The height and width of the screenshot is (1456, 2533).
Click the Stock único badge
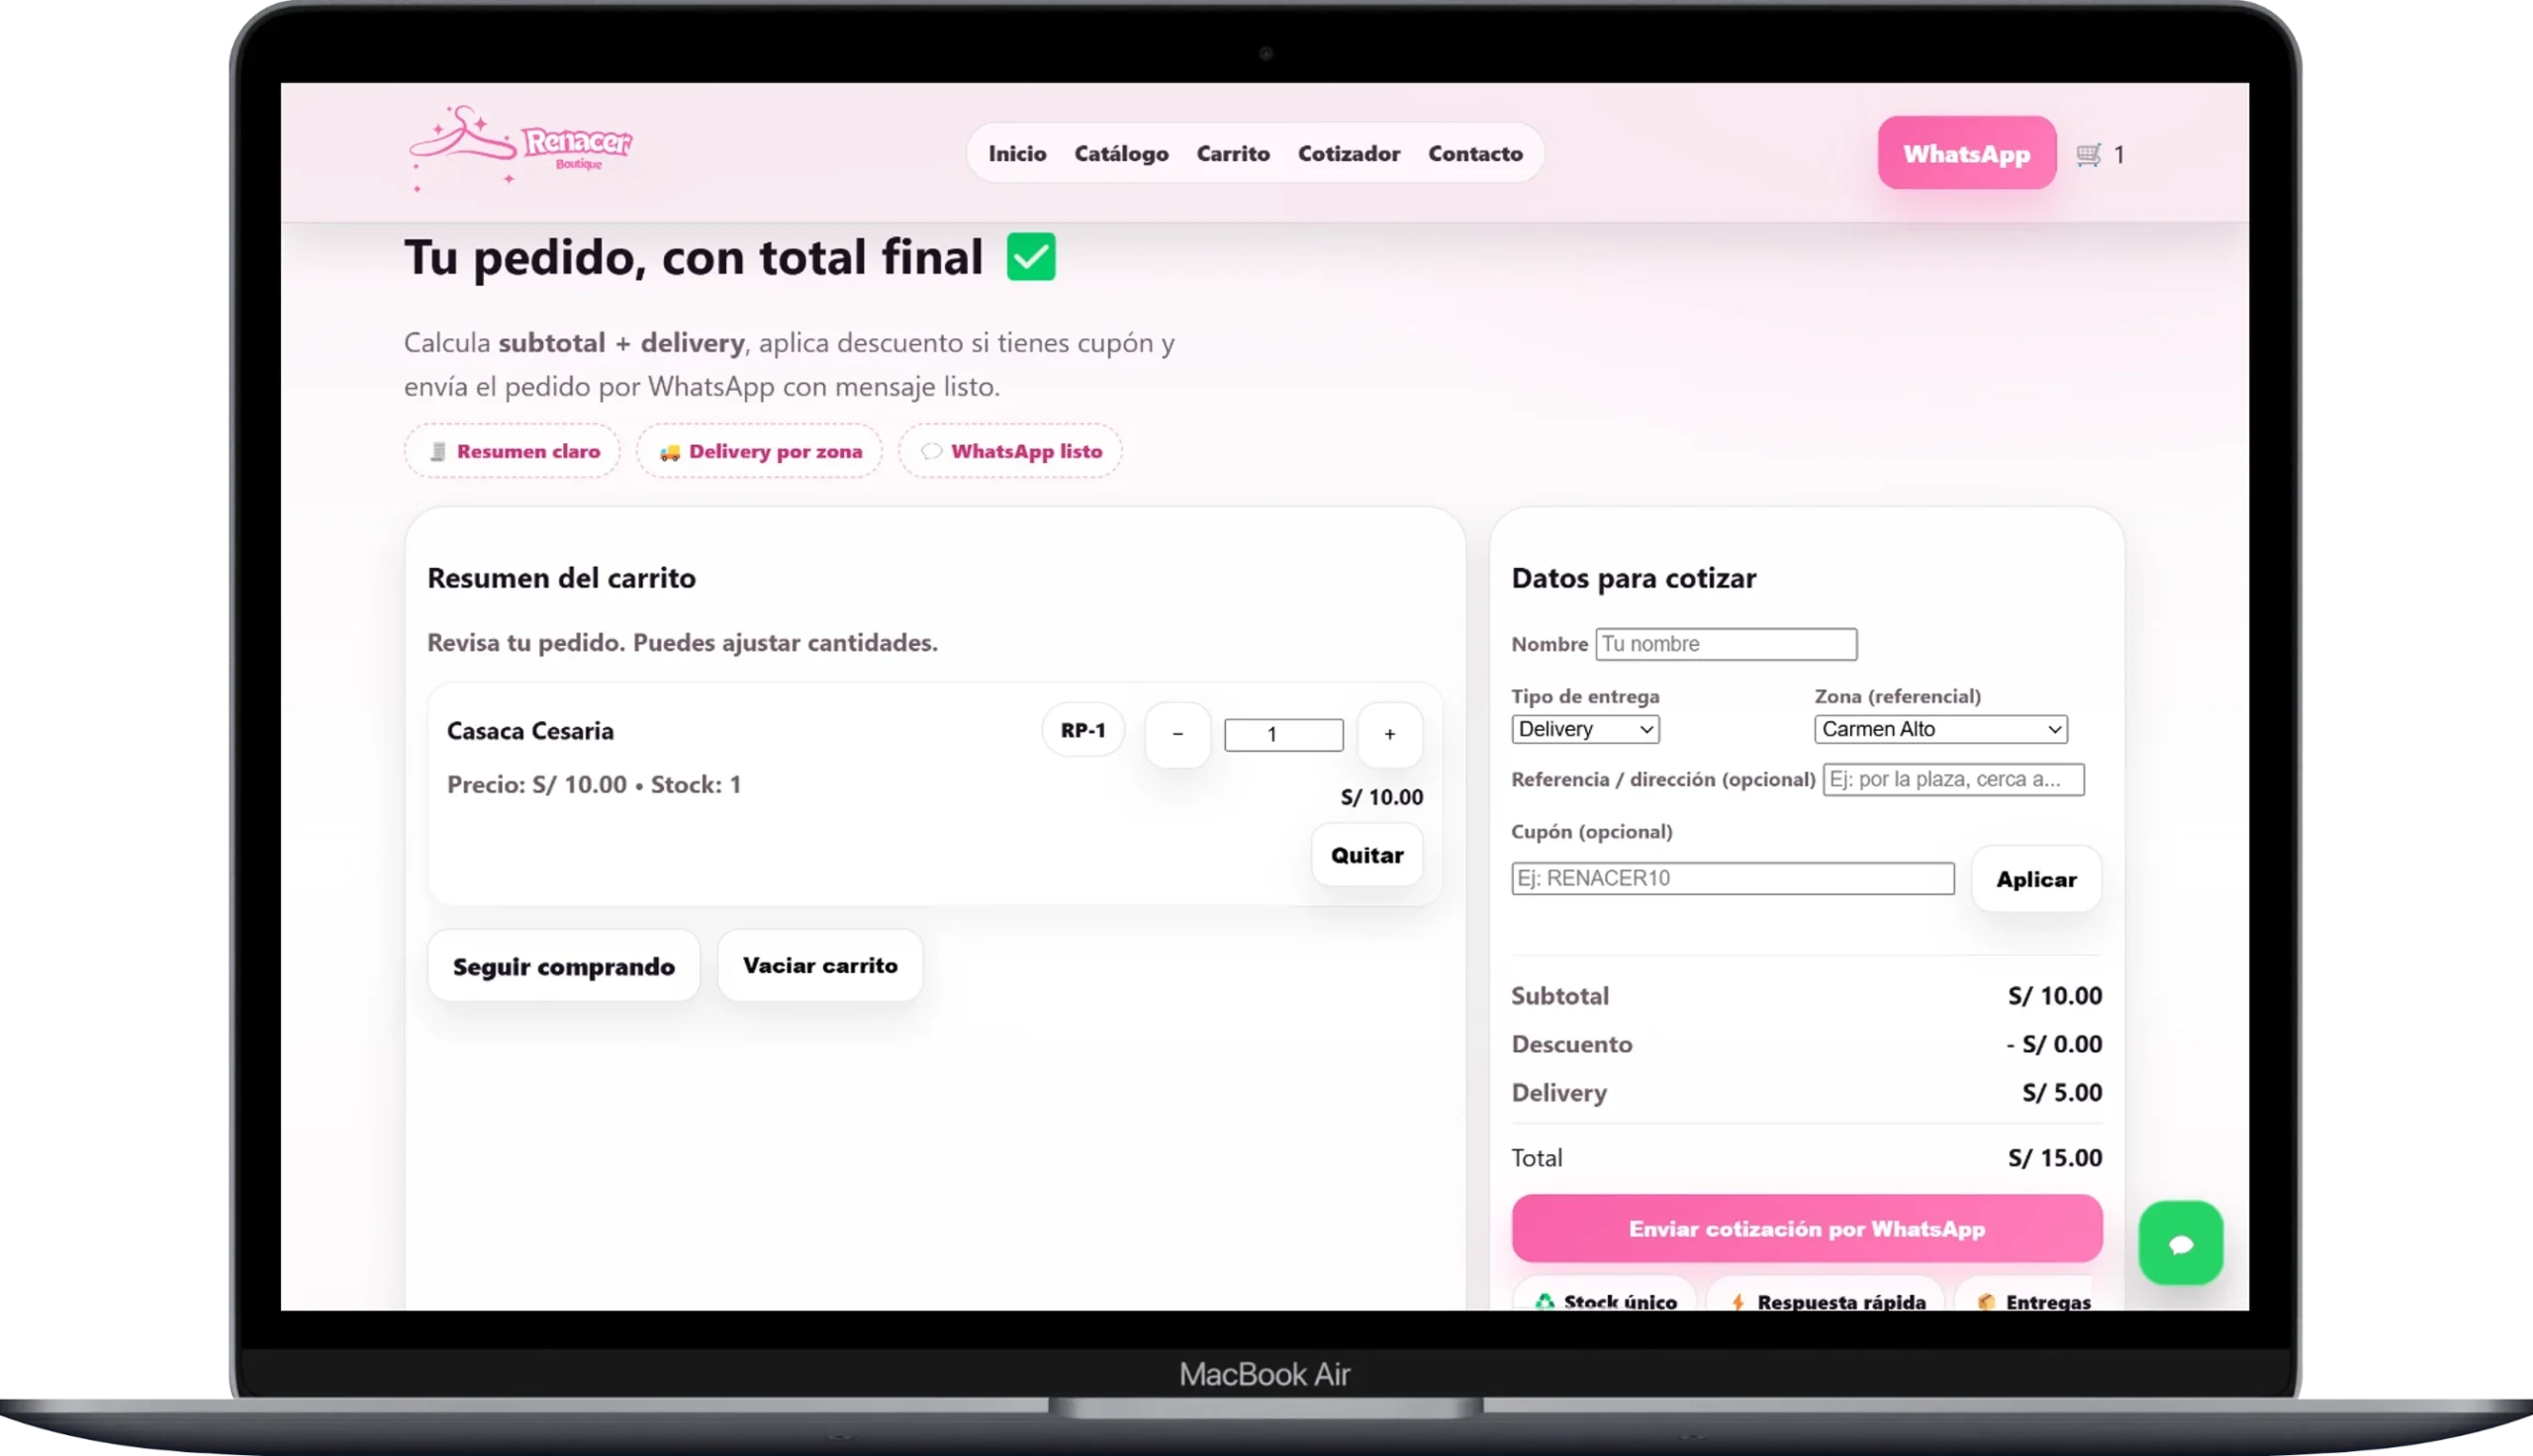(1606, 1299)
